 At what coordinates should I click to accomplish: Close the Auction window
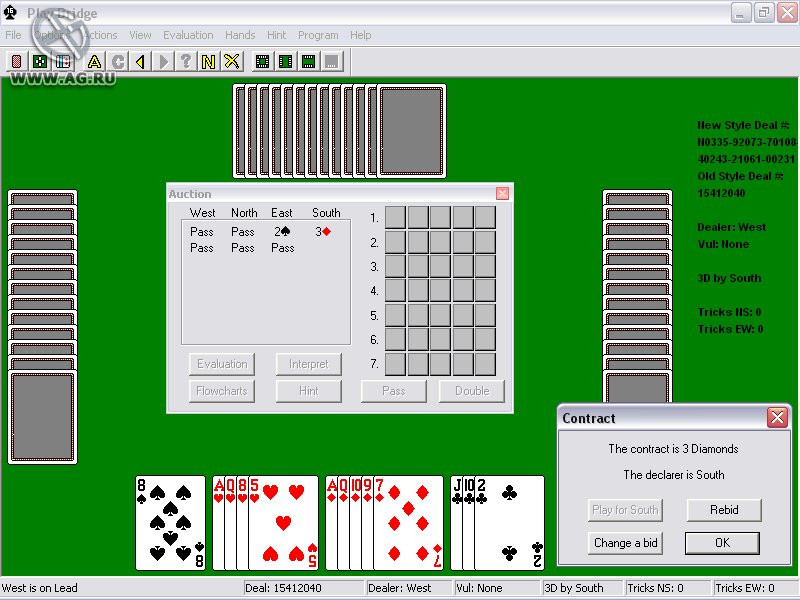[x=503, y=193]
